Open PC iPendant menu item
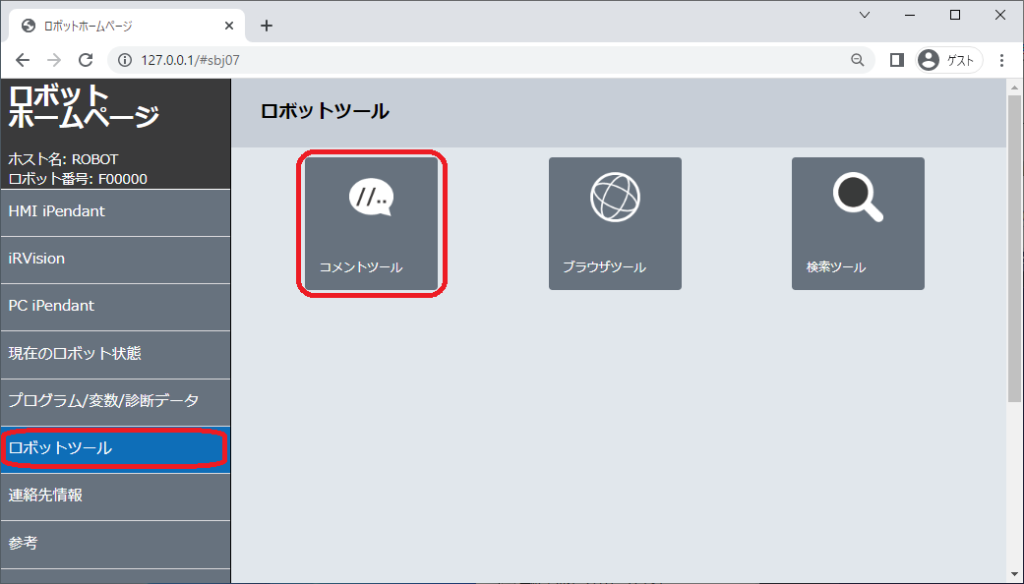 point(115,306)
